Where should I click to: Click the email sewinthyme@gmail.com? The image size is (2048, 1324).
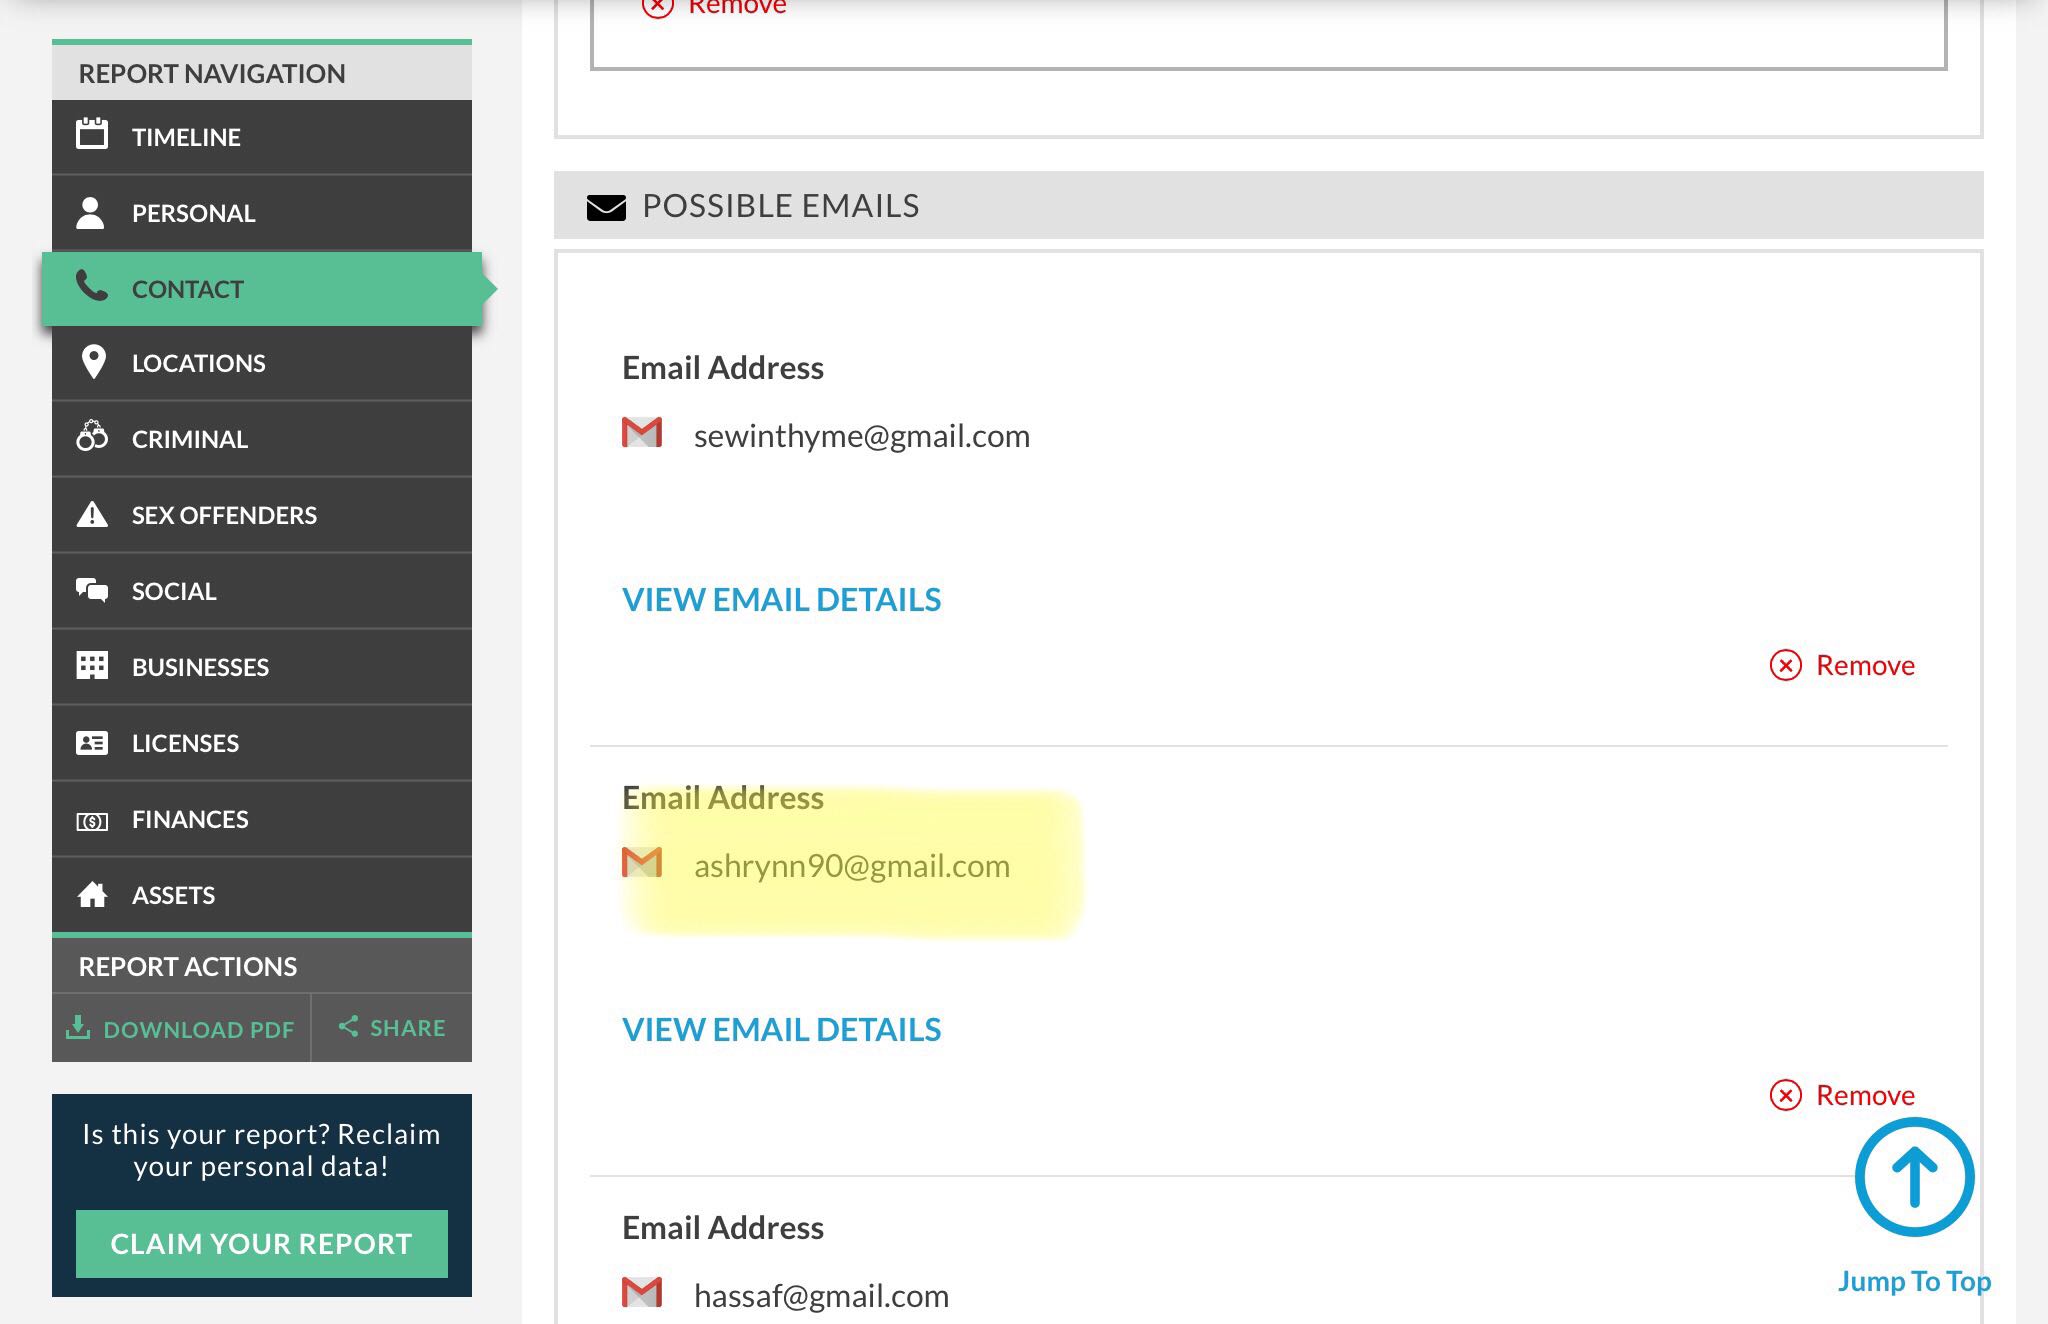[x=862, y=436]
